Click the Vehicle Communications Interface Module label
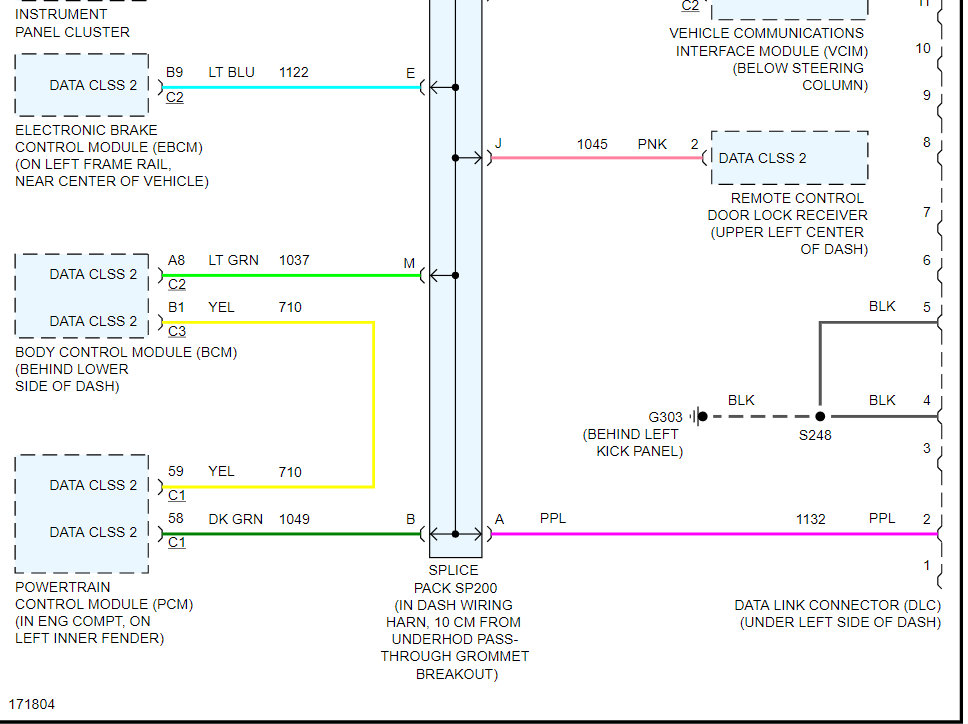The height and width of the screenshot is (724, 968). pos(769,59)
